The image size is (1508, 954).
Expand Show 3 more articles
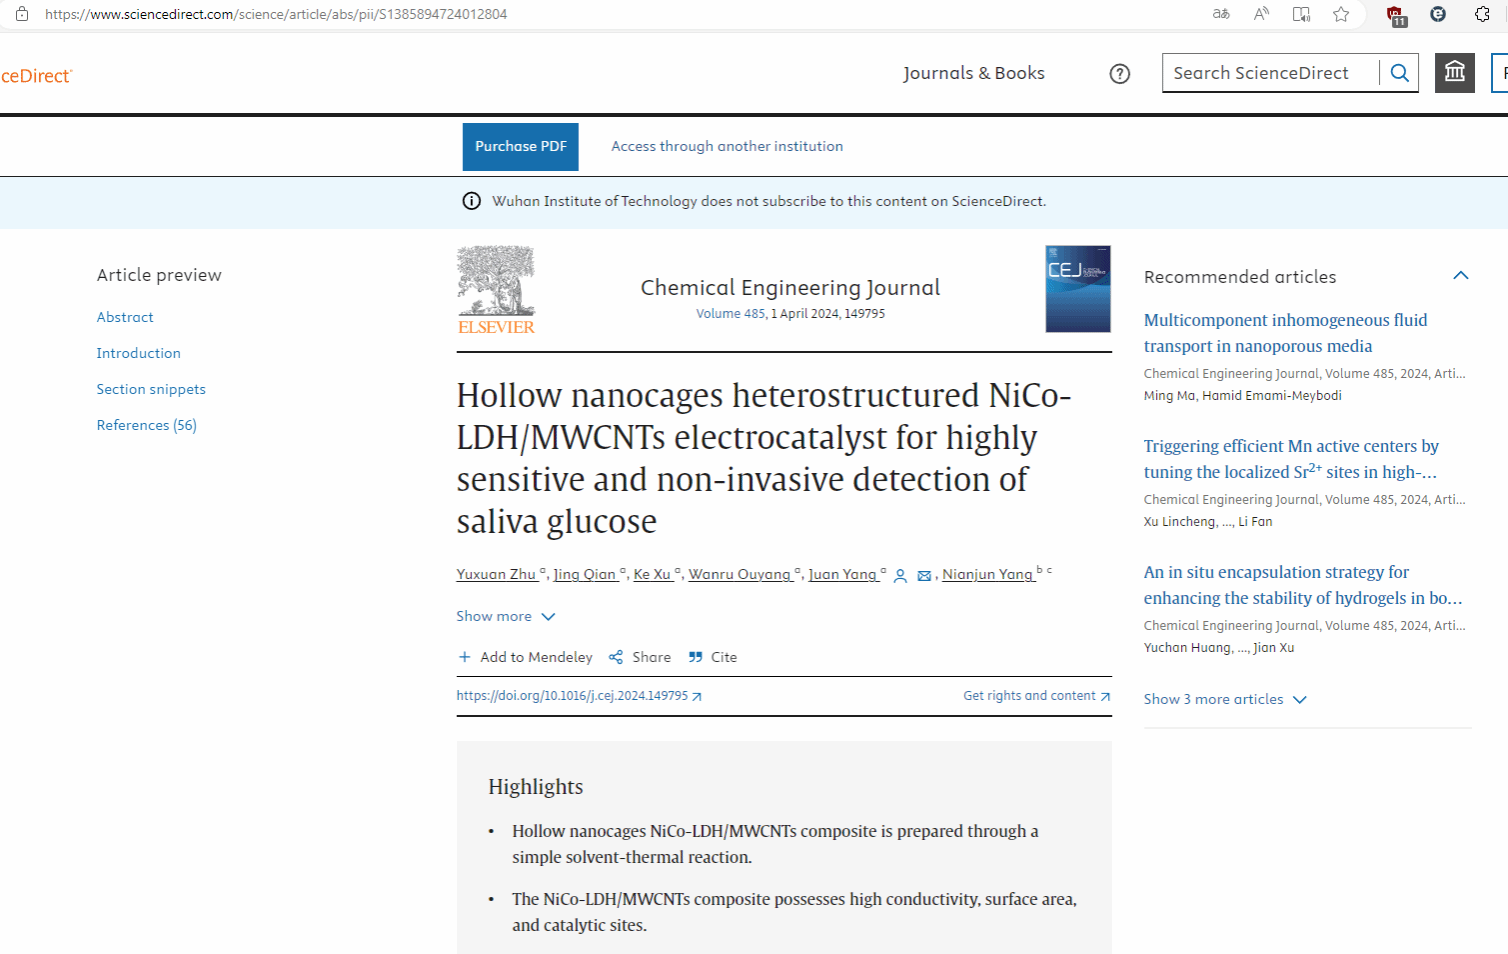1224,699
